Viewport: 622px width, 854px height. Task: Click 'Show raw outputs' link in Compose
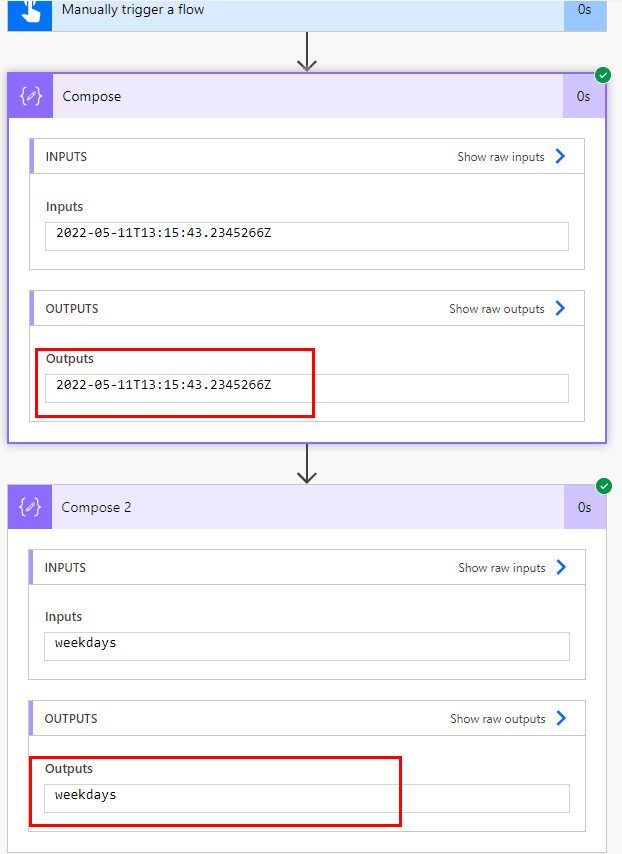click(x=497, y=309)
